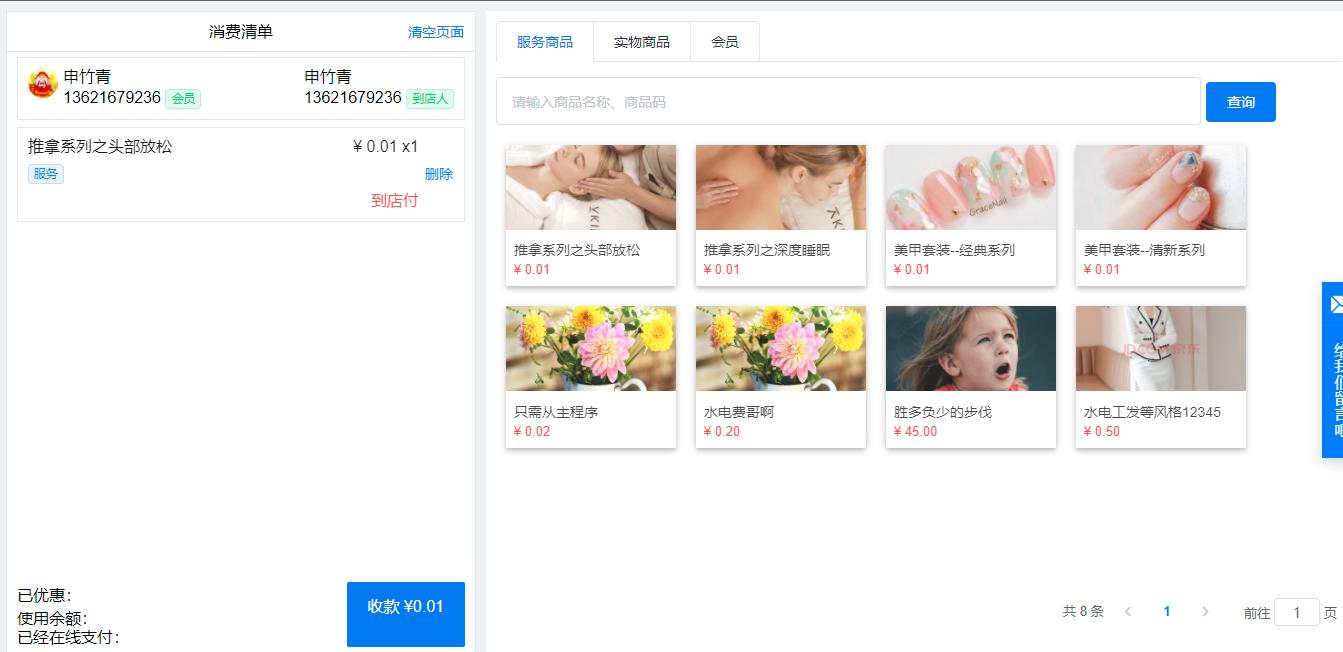Click the green 到店人 tag
This screenshot has height=652, width=1343.
(430, 99)
